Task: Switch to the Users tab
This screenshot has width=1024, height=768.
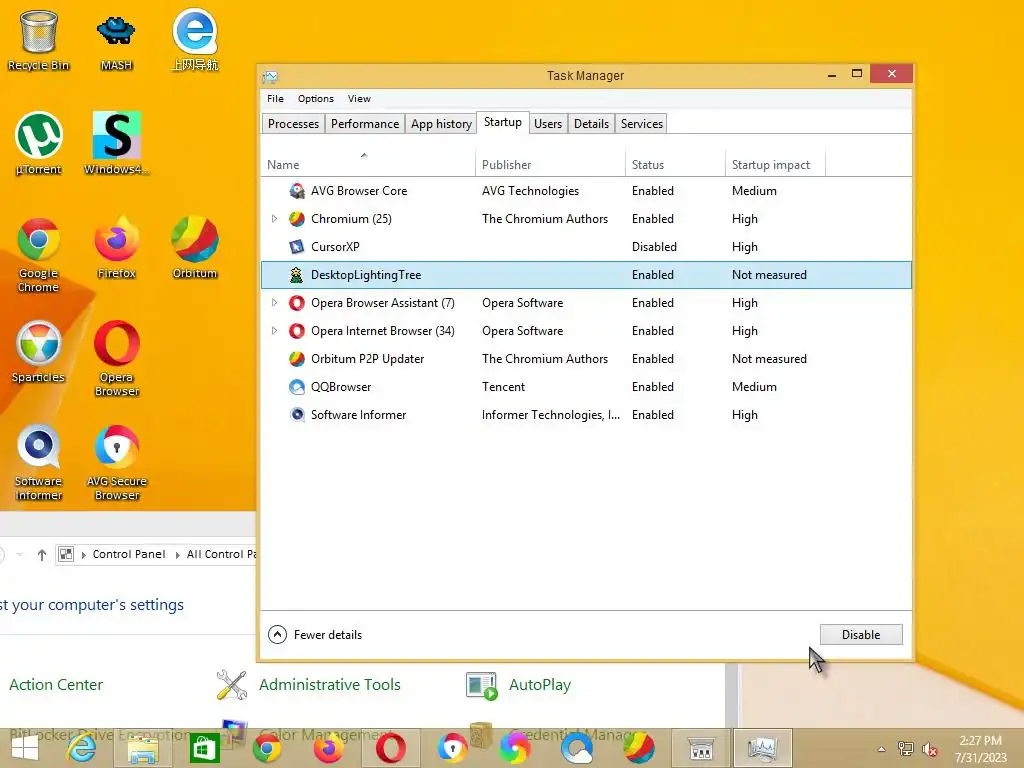Action: 547,124
